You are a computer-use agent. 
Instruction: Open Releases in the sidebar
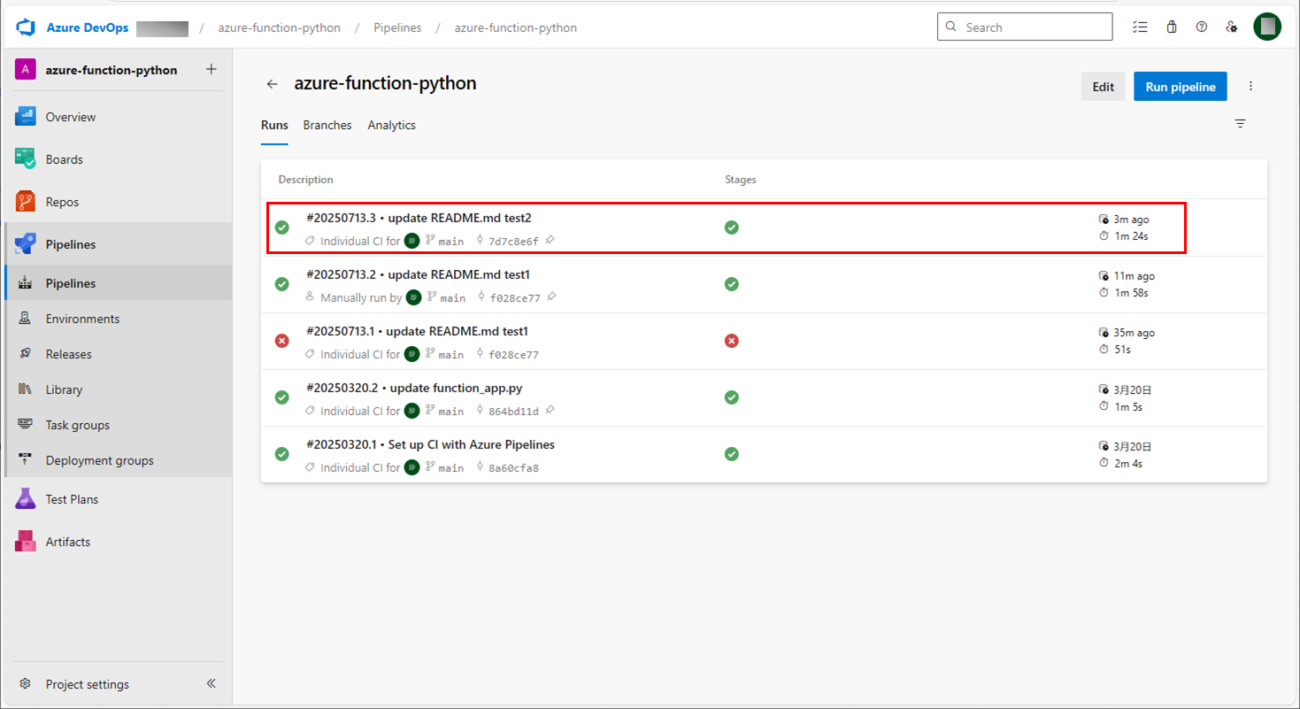pos(117,354)
